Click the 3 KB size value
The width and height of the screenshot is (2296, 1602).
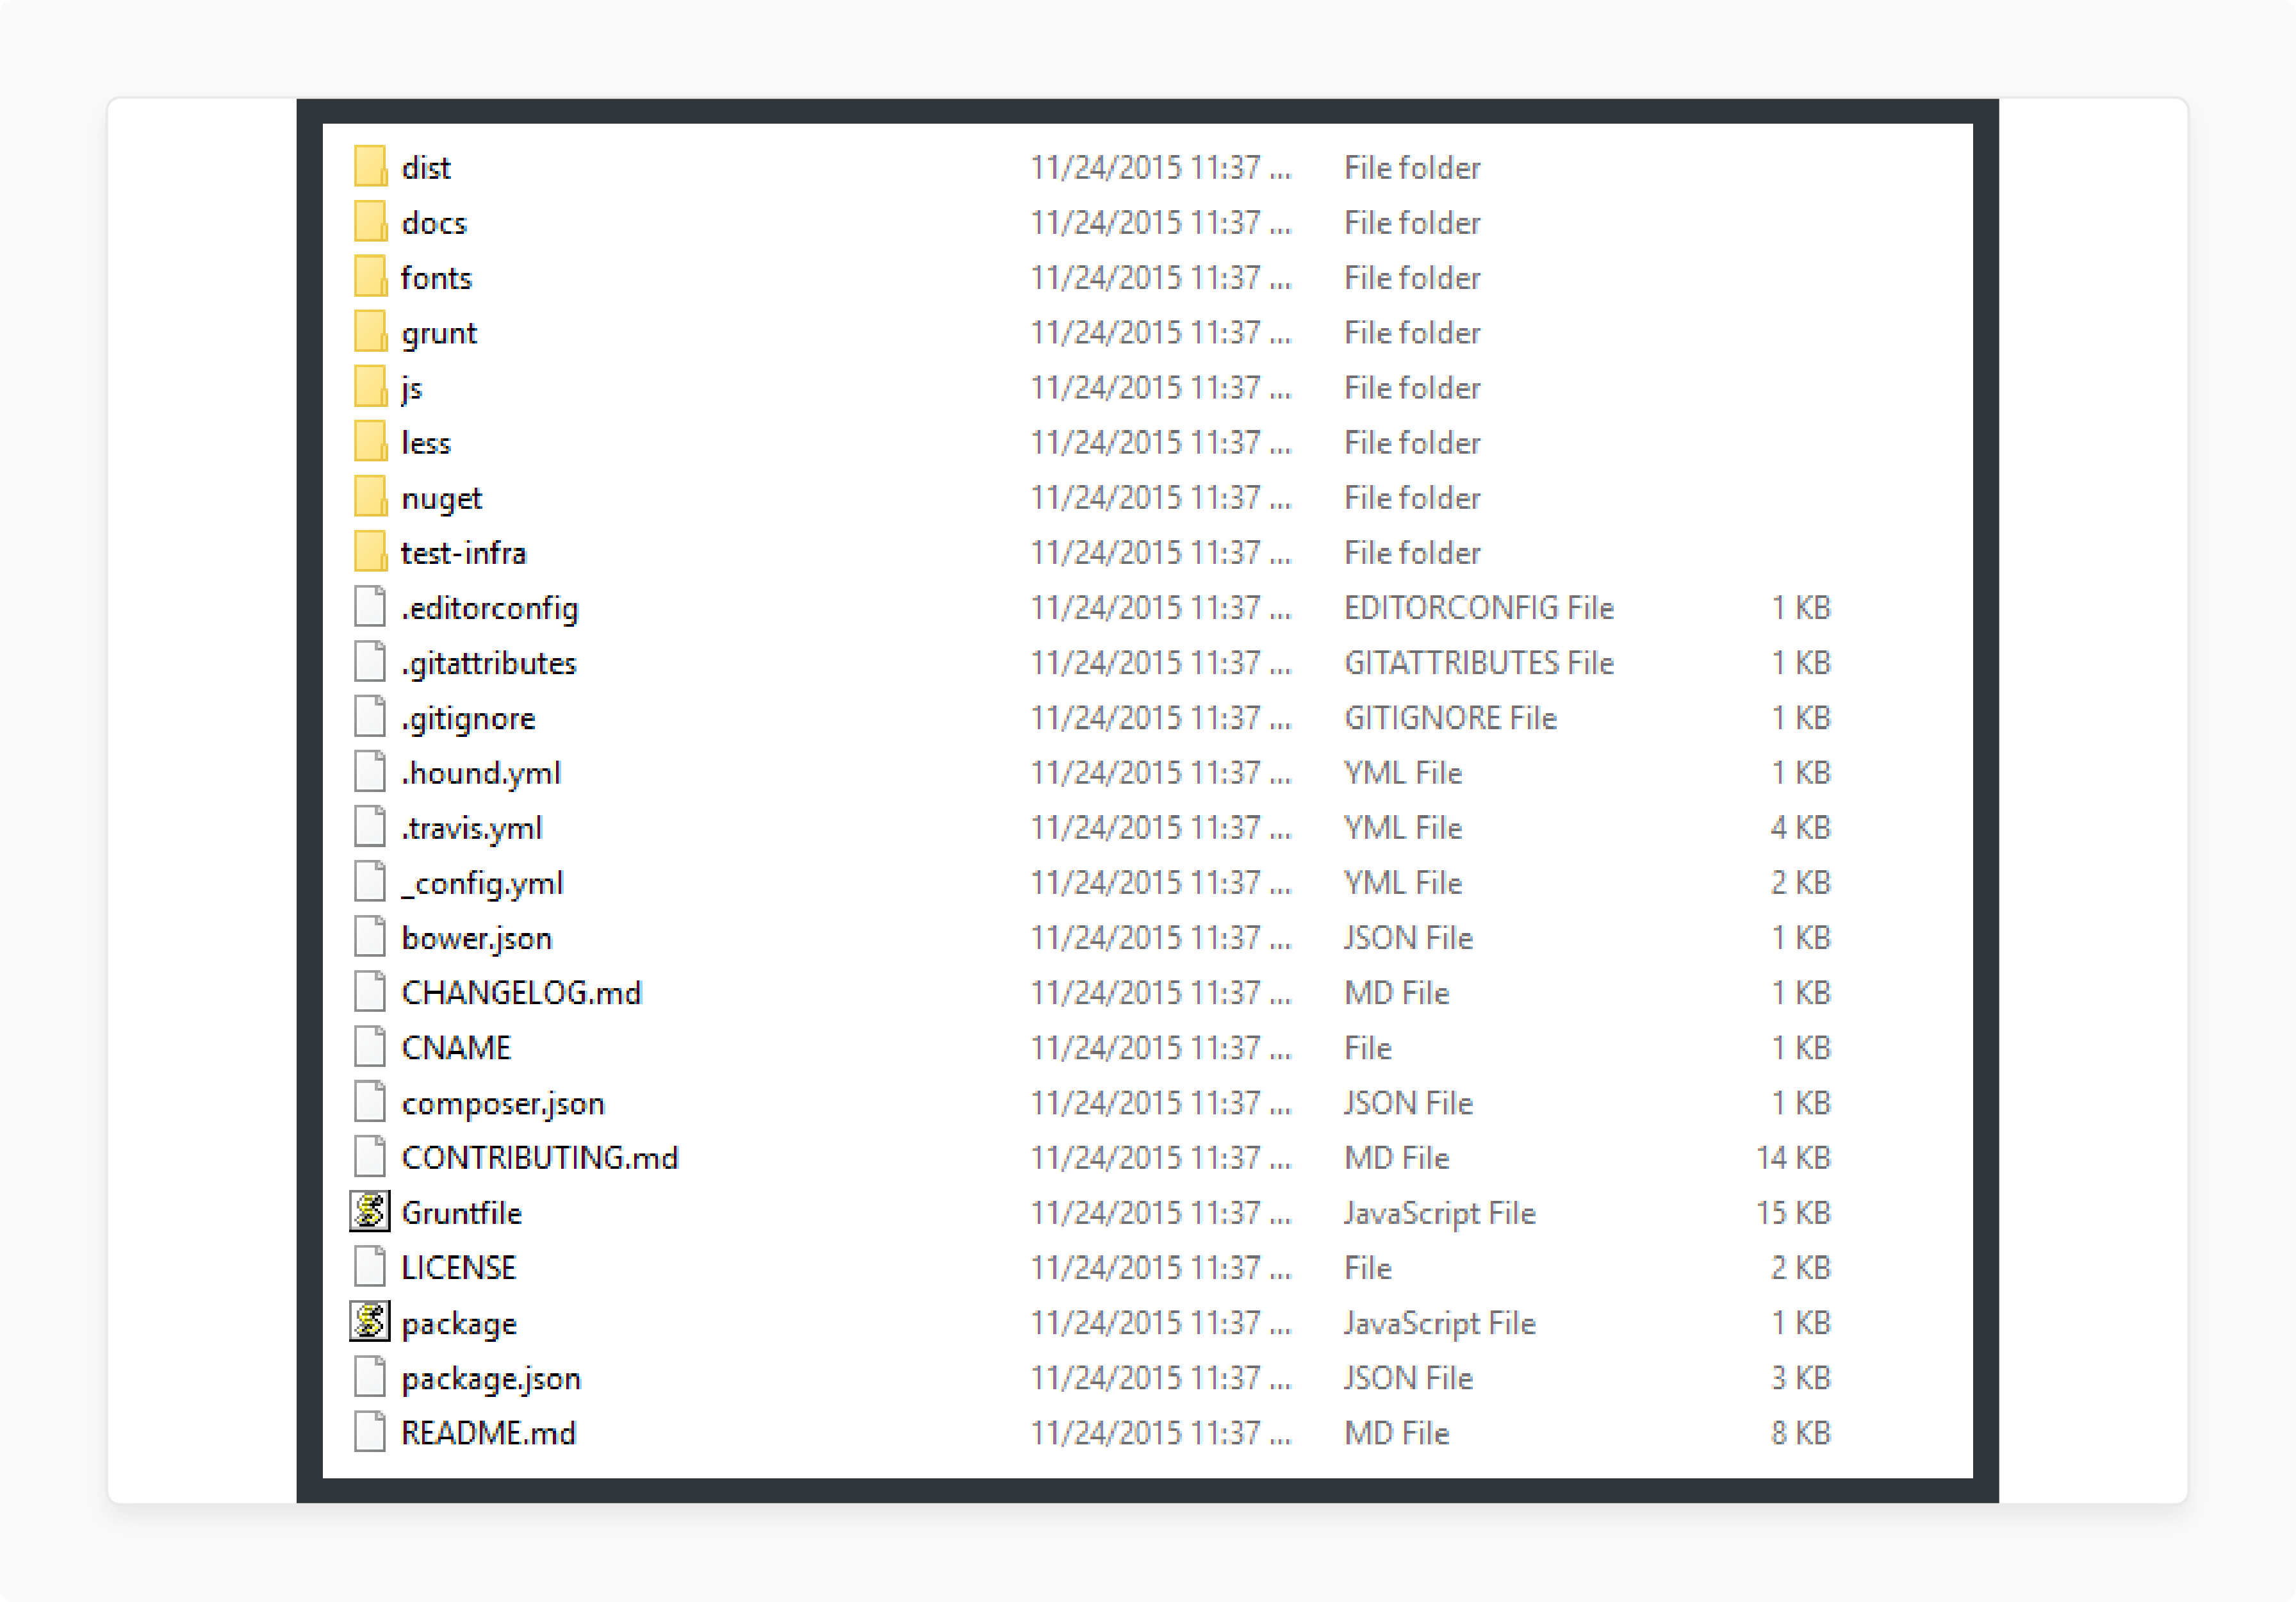[x=1801, y=1377]
